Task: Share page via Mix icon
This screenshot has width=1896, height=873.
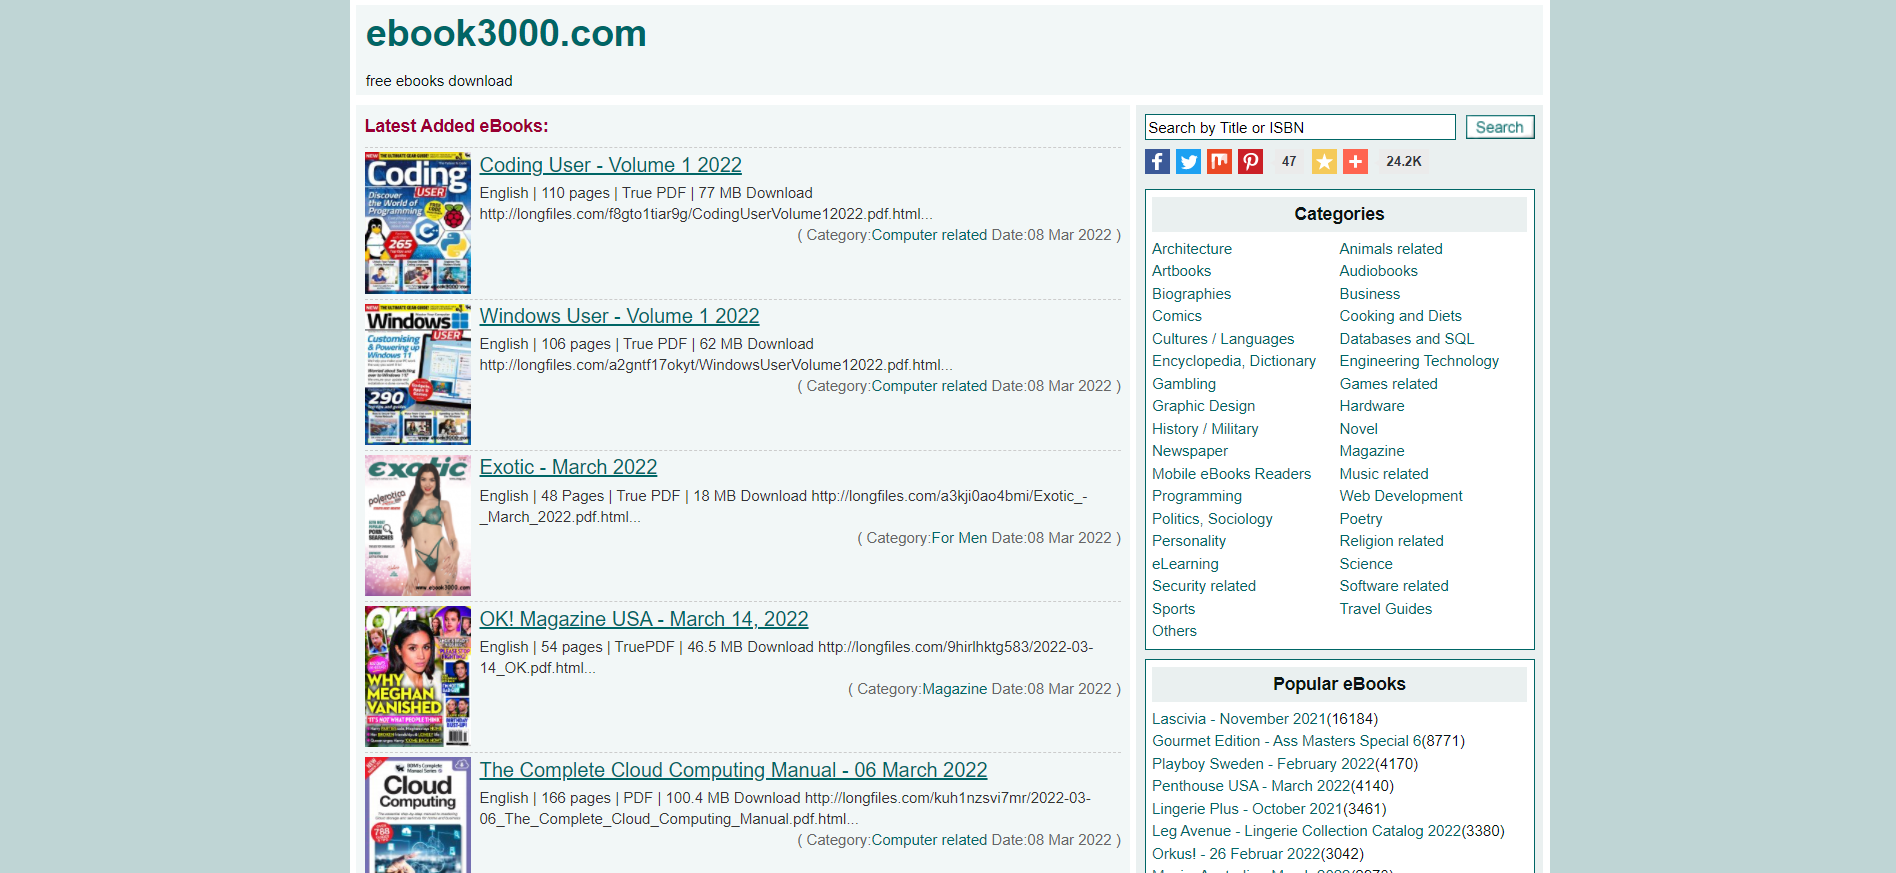Action: 1219,161
